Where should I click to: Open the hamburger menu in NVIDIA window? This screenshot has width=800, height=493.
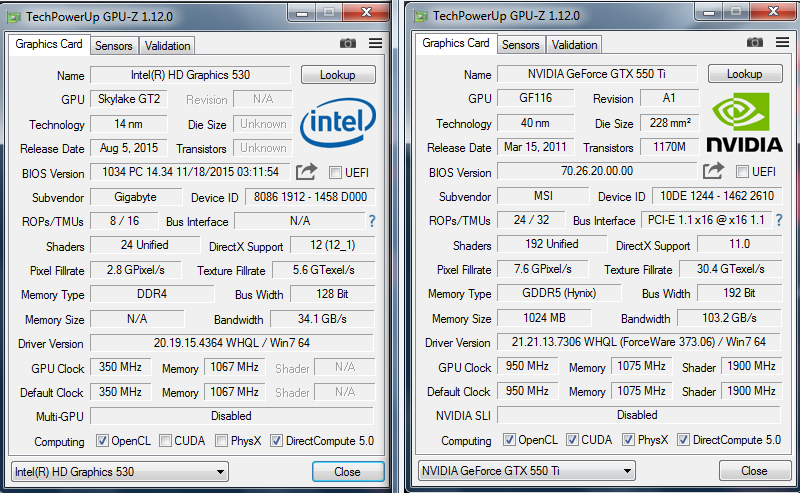pyautogui.click(x=783, y=42)
